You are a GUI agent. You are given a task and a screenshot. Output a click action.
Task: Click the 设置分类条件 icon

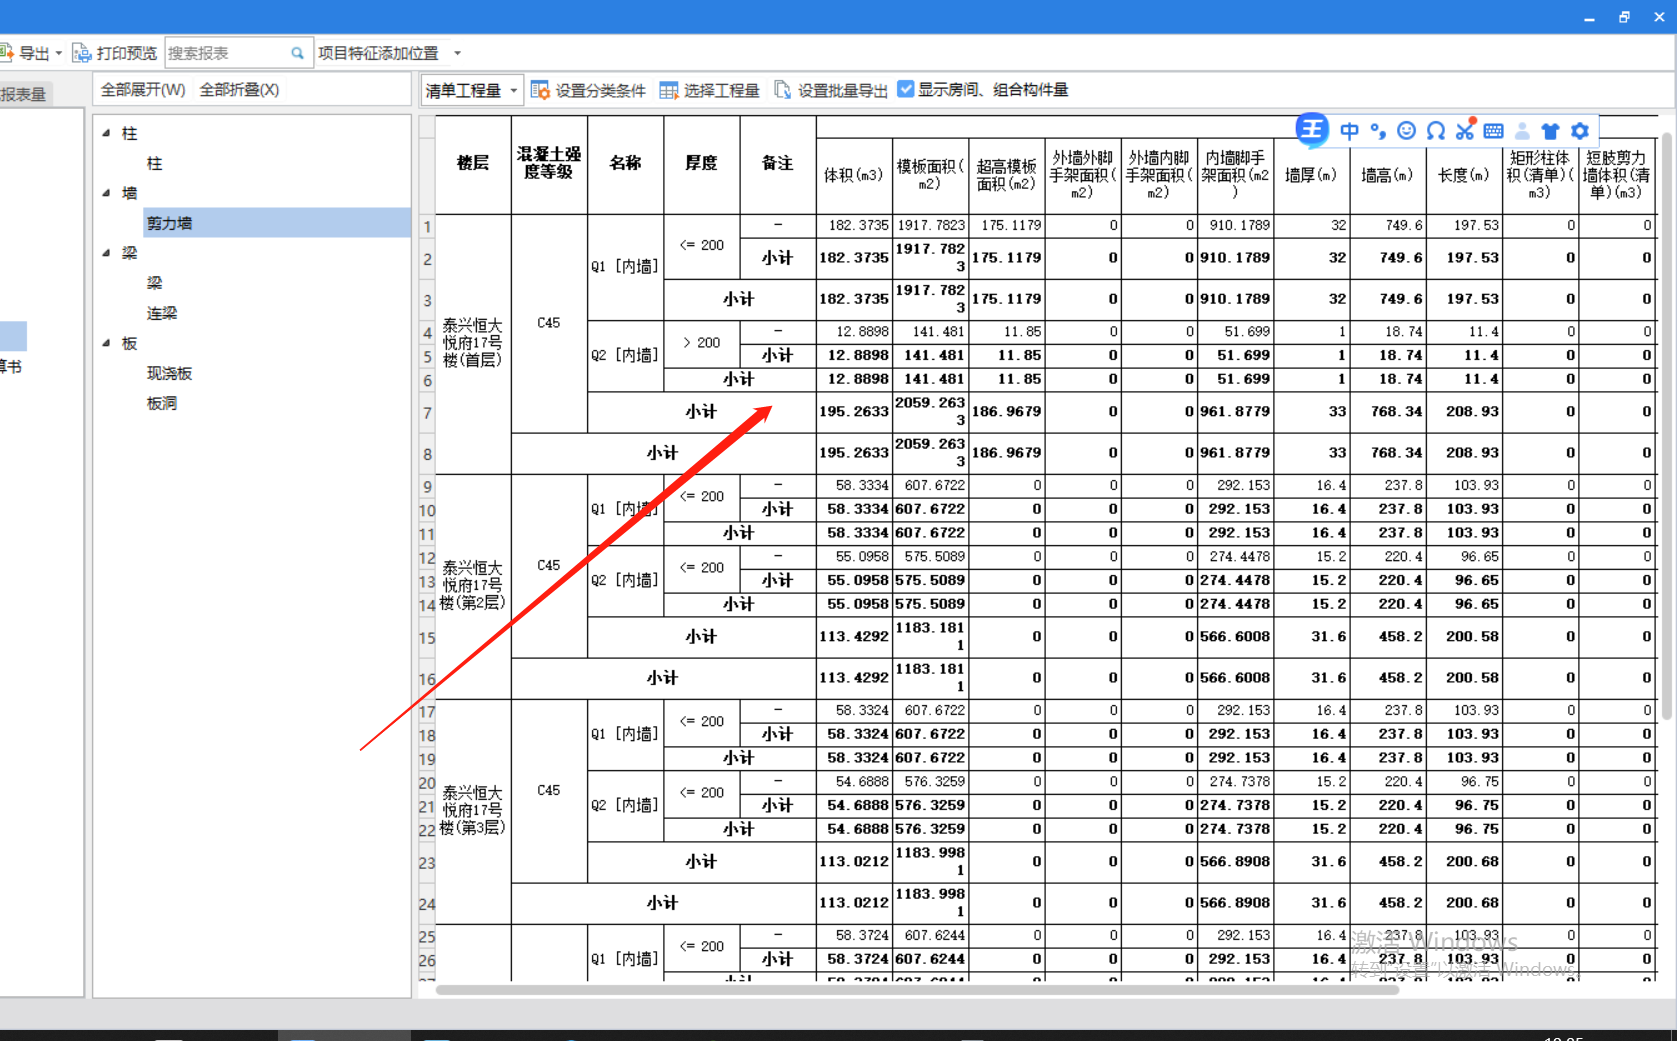[540, 90]
